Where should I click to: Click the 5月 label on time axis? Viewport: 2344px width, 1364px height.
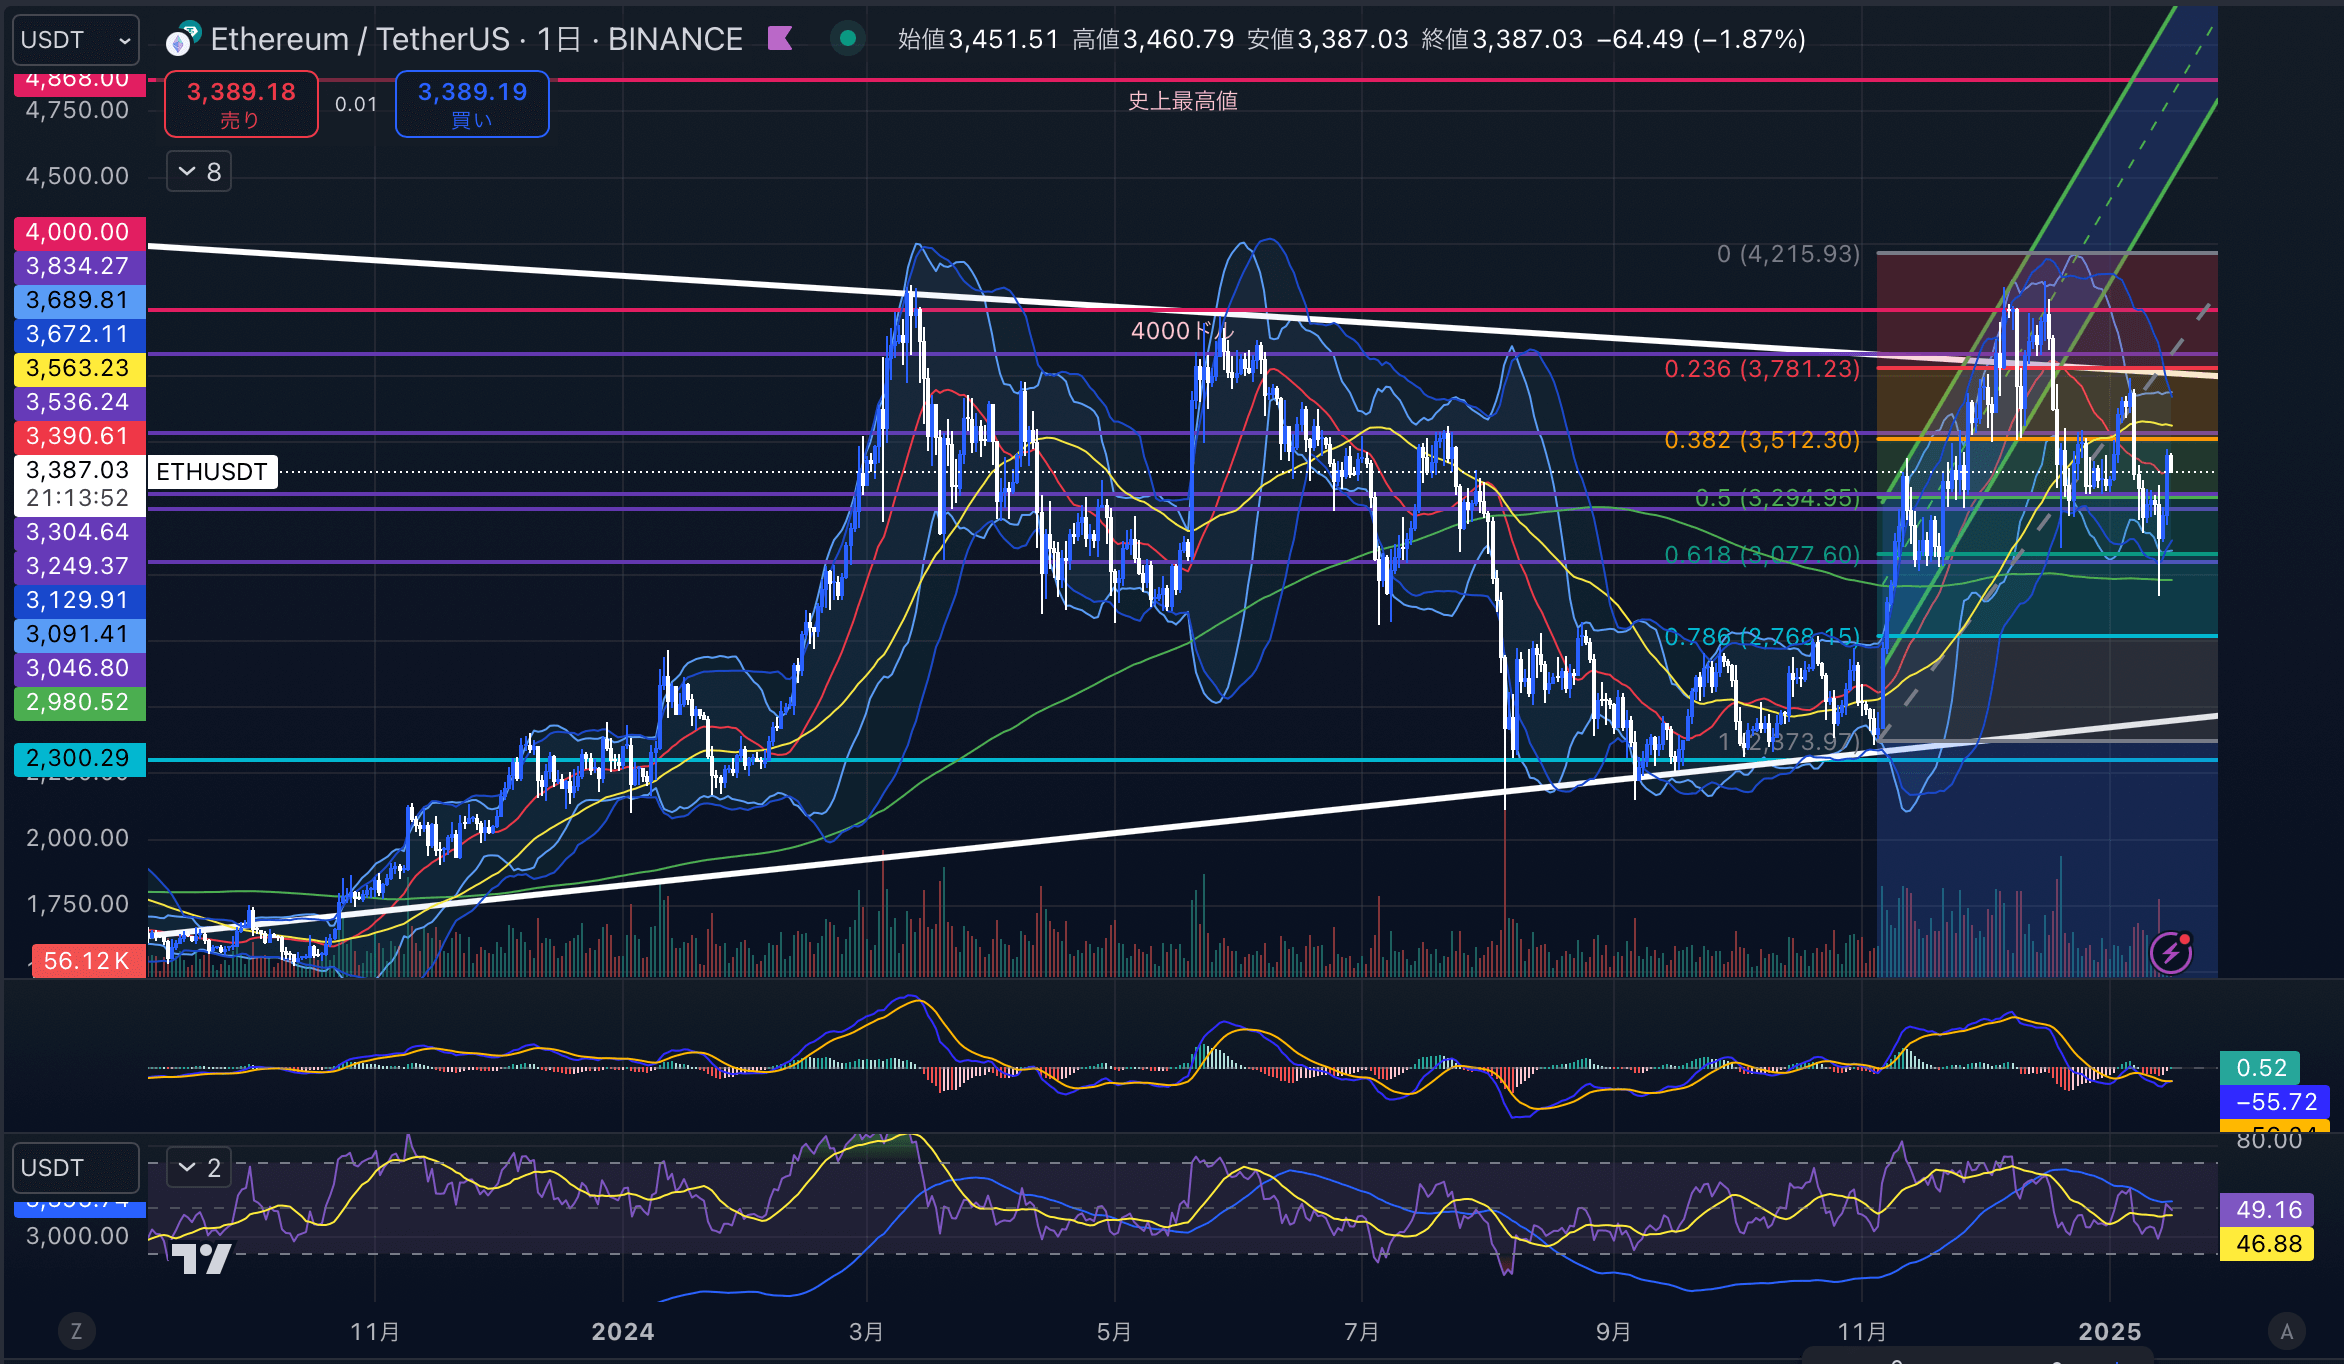click(1114, 1332)
